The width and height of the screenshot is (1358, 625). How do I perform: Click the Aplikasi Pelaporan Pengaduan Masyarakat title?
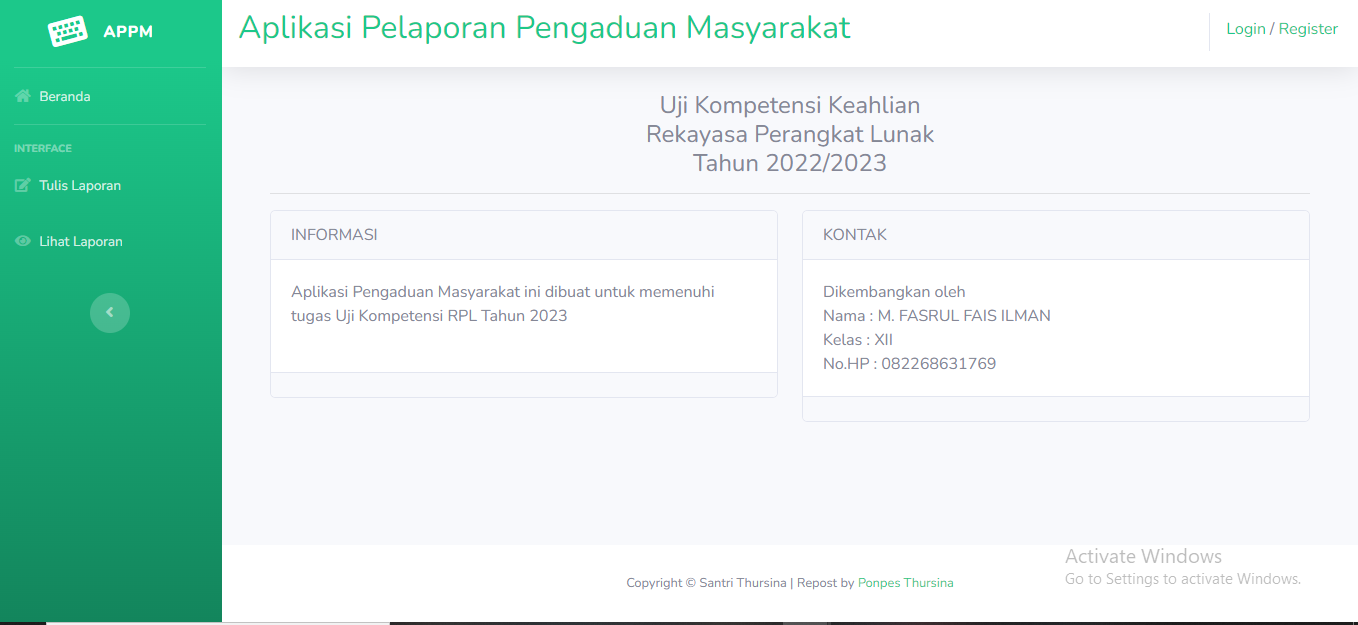pos(544,28)
